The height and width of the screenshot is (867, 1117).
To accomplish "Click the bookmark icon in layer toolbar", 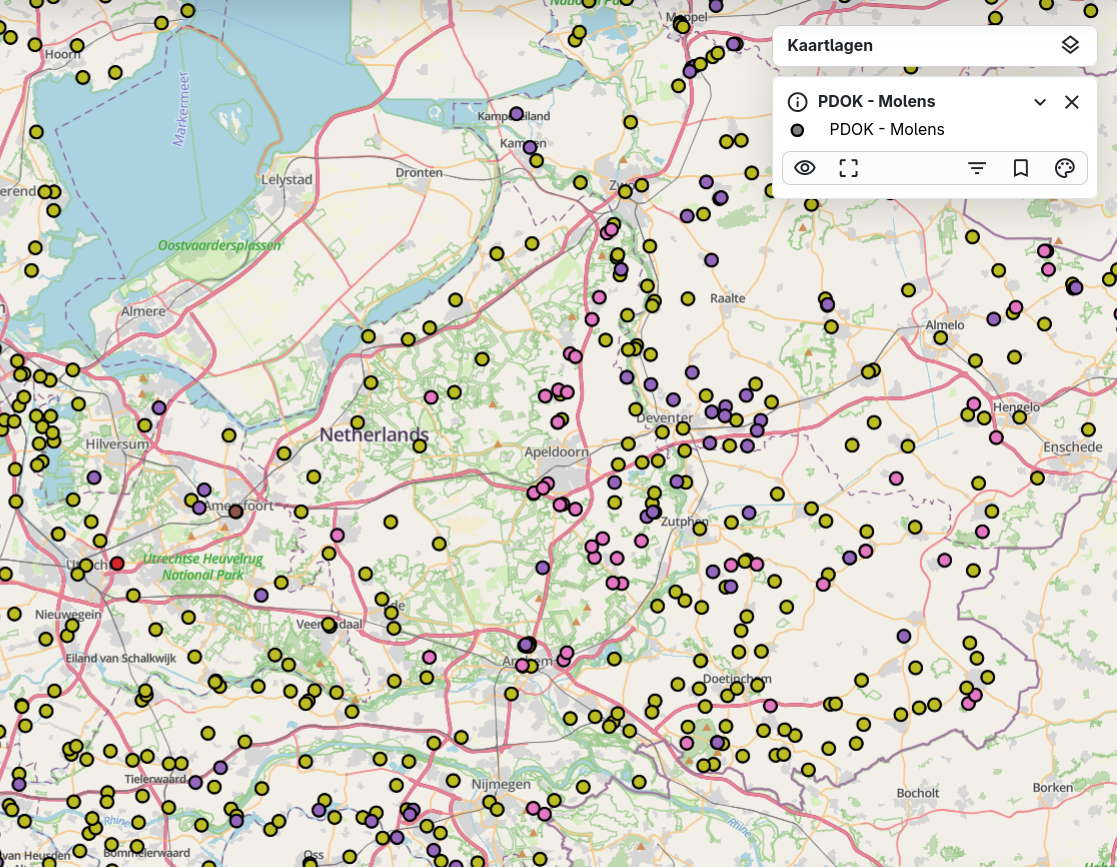I will click(x=1020, y=168).
